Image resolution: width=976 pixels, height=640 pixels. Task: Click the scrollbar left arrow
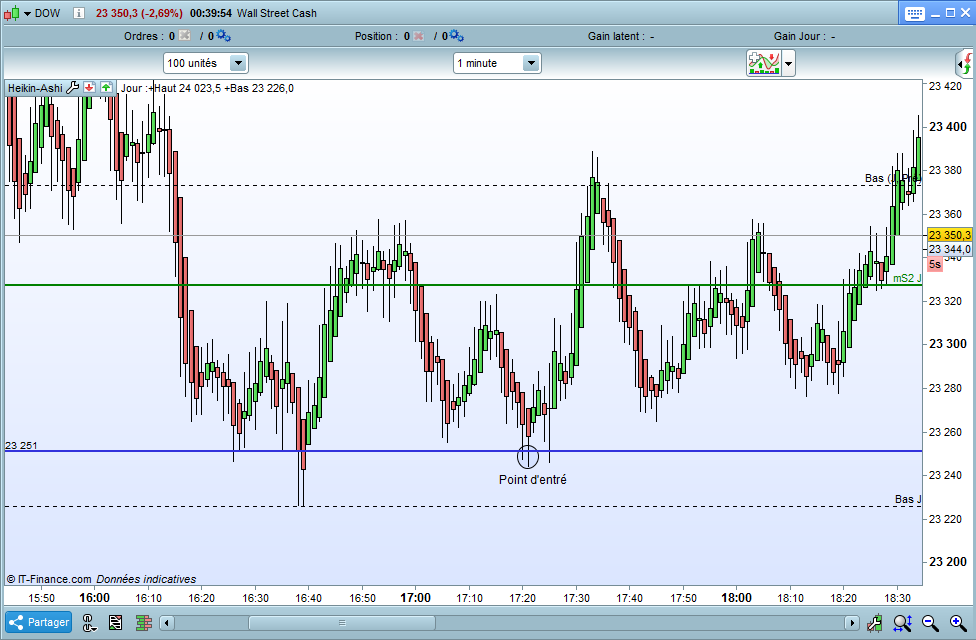click(x=167, y=623)
